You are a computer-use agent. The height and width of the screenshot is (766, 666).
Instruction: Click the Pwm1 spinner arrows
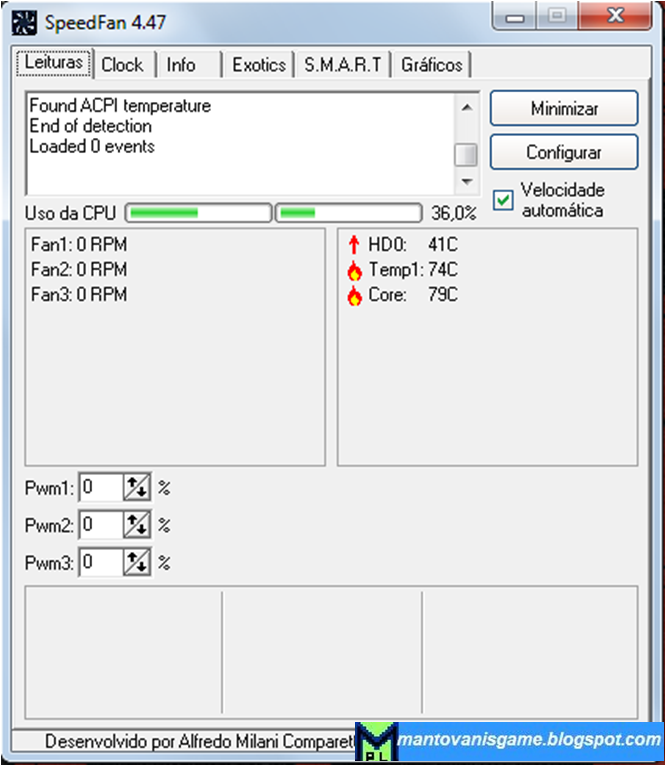[x=137, y=487]
